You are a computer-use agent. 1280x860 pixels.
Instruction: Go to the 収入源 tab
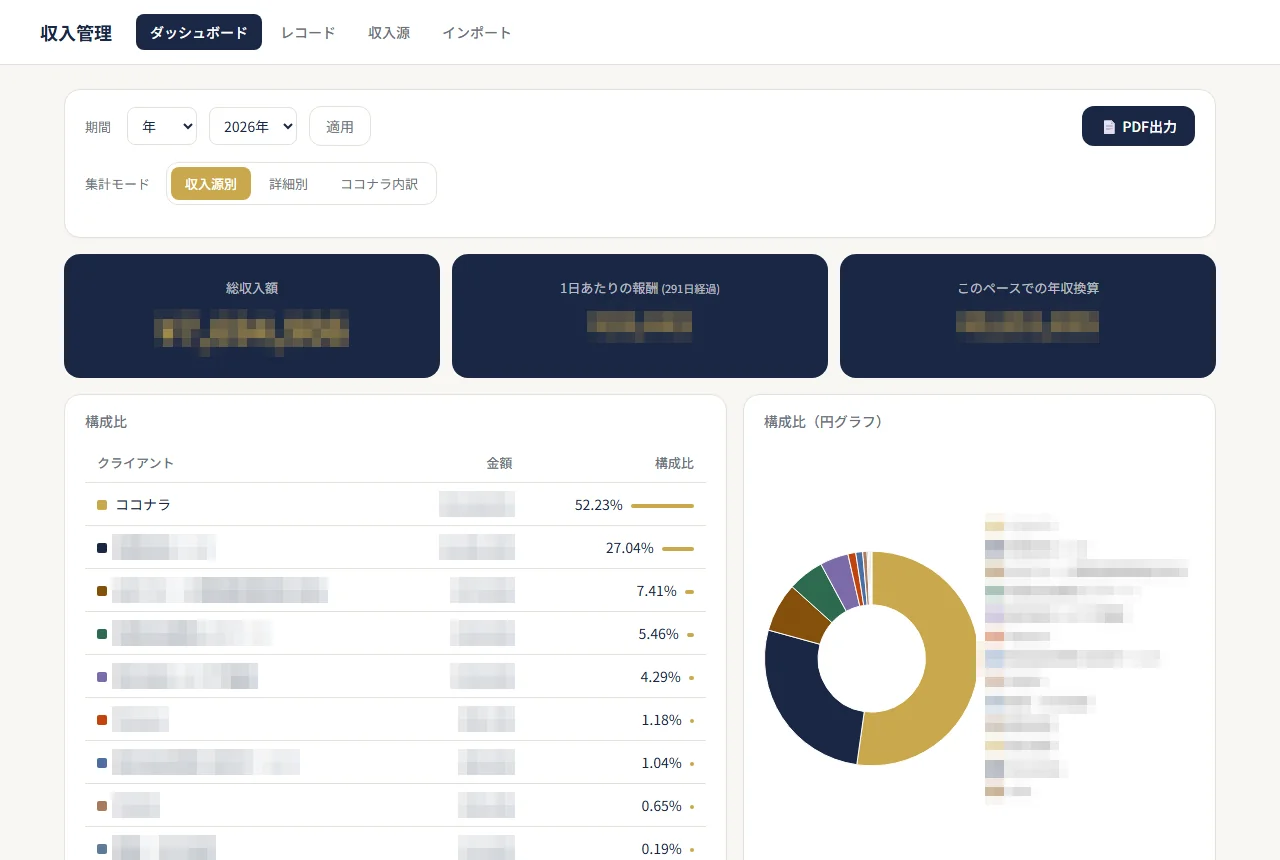(x=389, y=32)
